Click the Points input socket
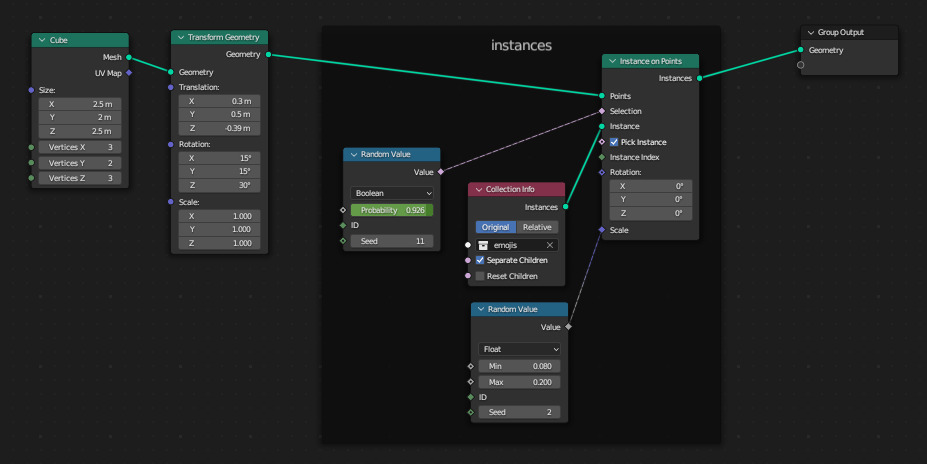 [602, 96]
